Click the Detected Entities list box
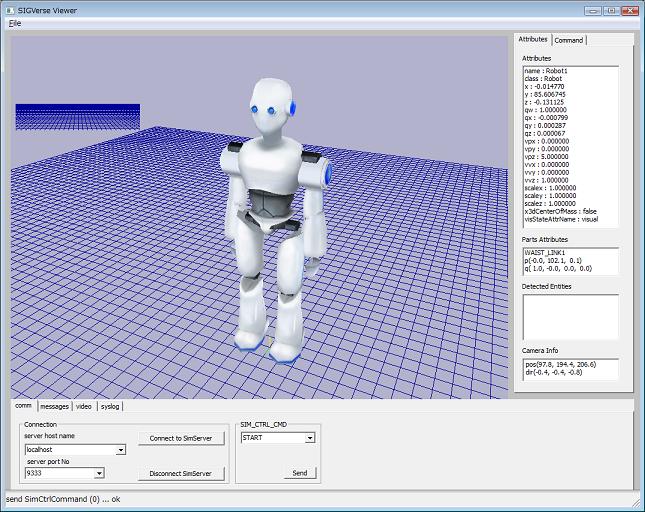 pos(570,316)
